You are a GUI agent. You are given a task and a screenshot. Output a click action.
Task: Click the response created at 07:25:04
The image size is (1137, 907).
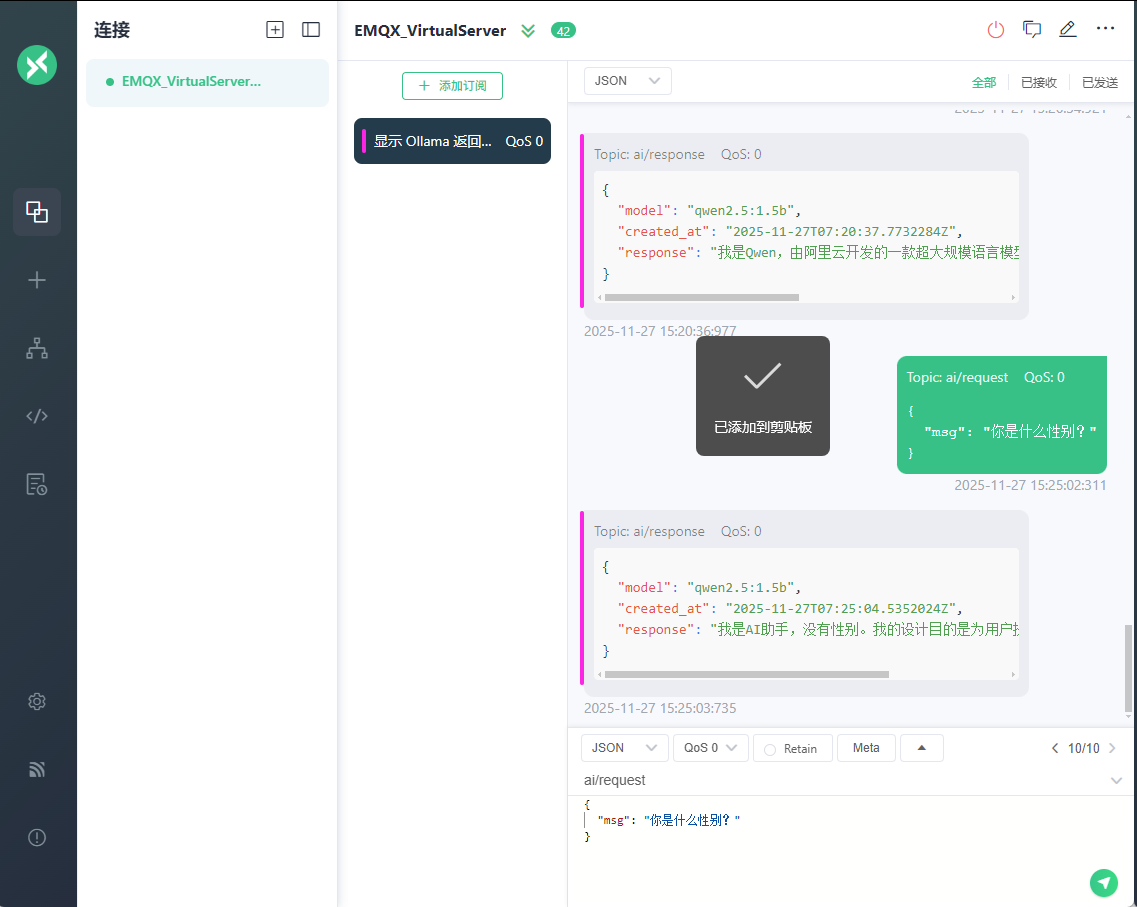(805, 603)
